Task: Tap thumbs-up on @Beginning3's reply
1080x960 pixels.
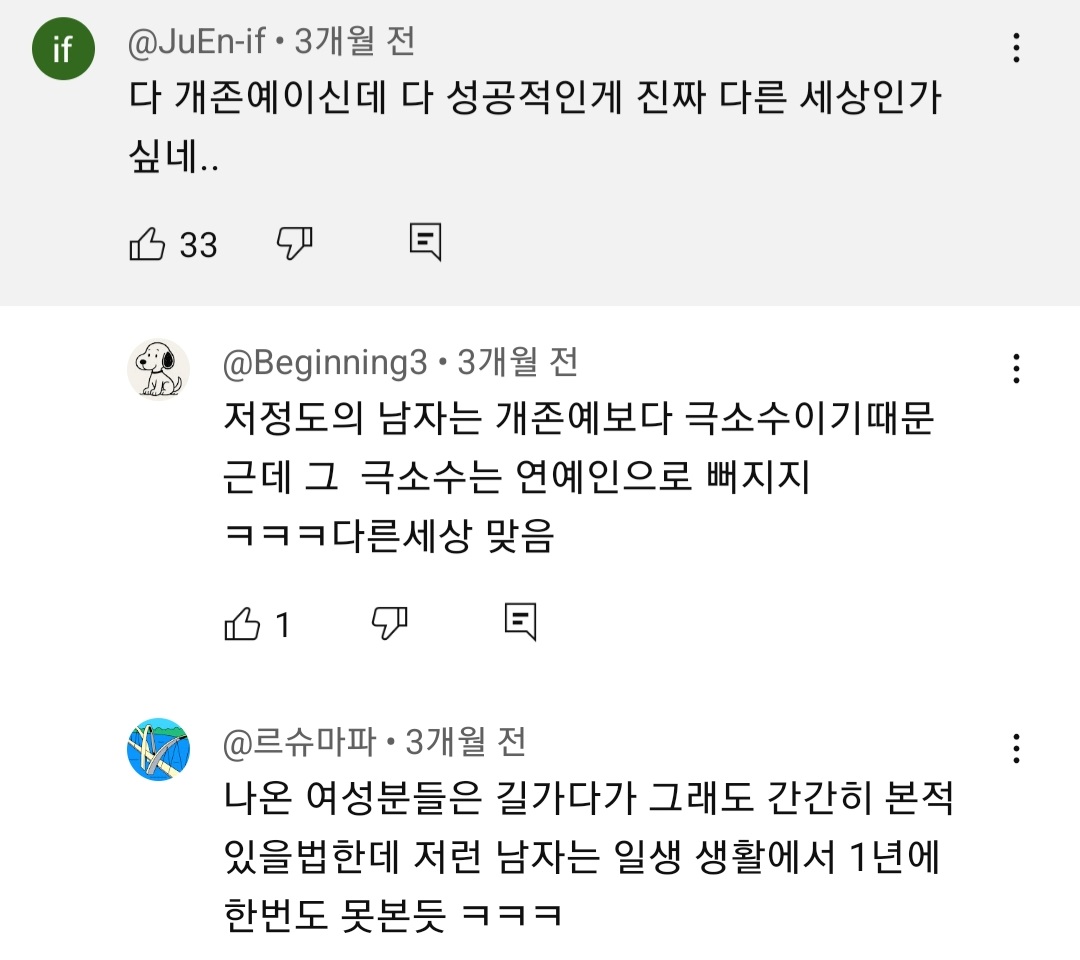Action: [242, 624]
